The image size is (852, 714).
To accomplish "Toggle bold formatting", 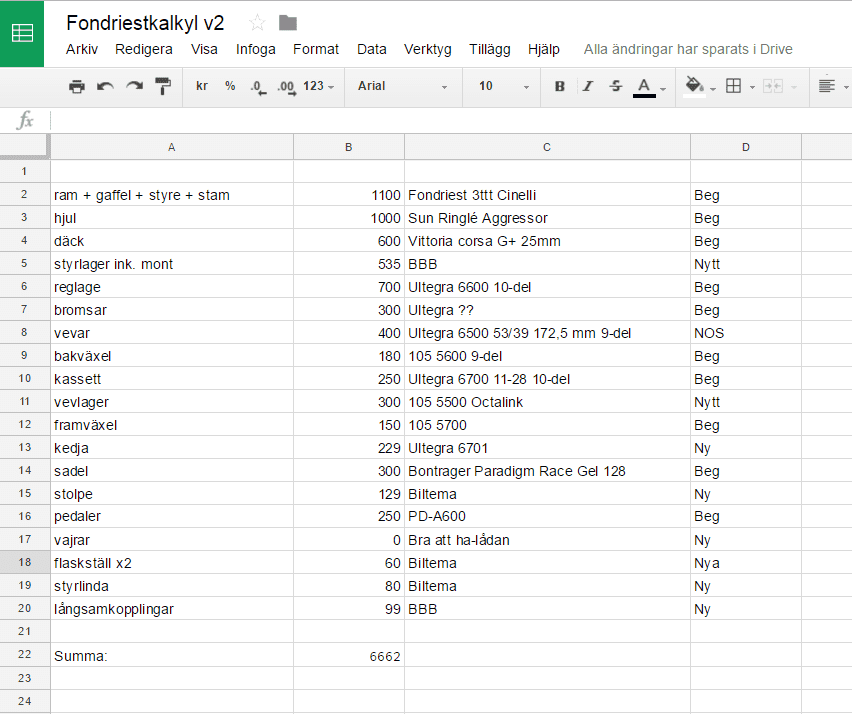I will 560,86.
